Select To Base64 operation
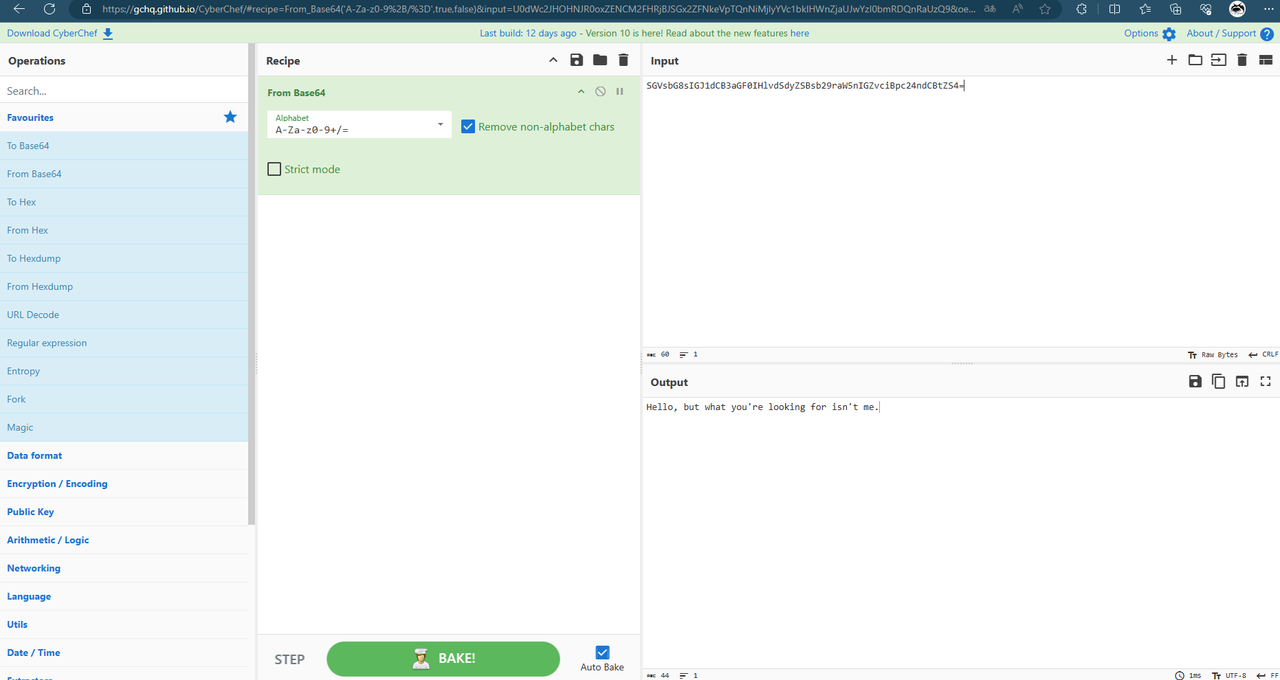 [x=124, y=146]
